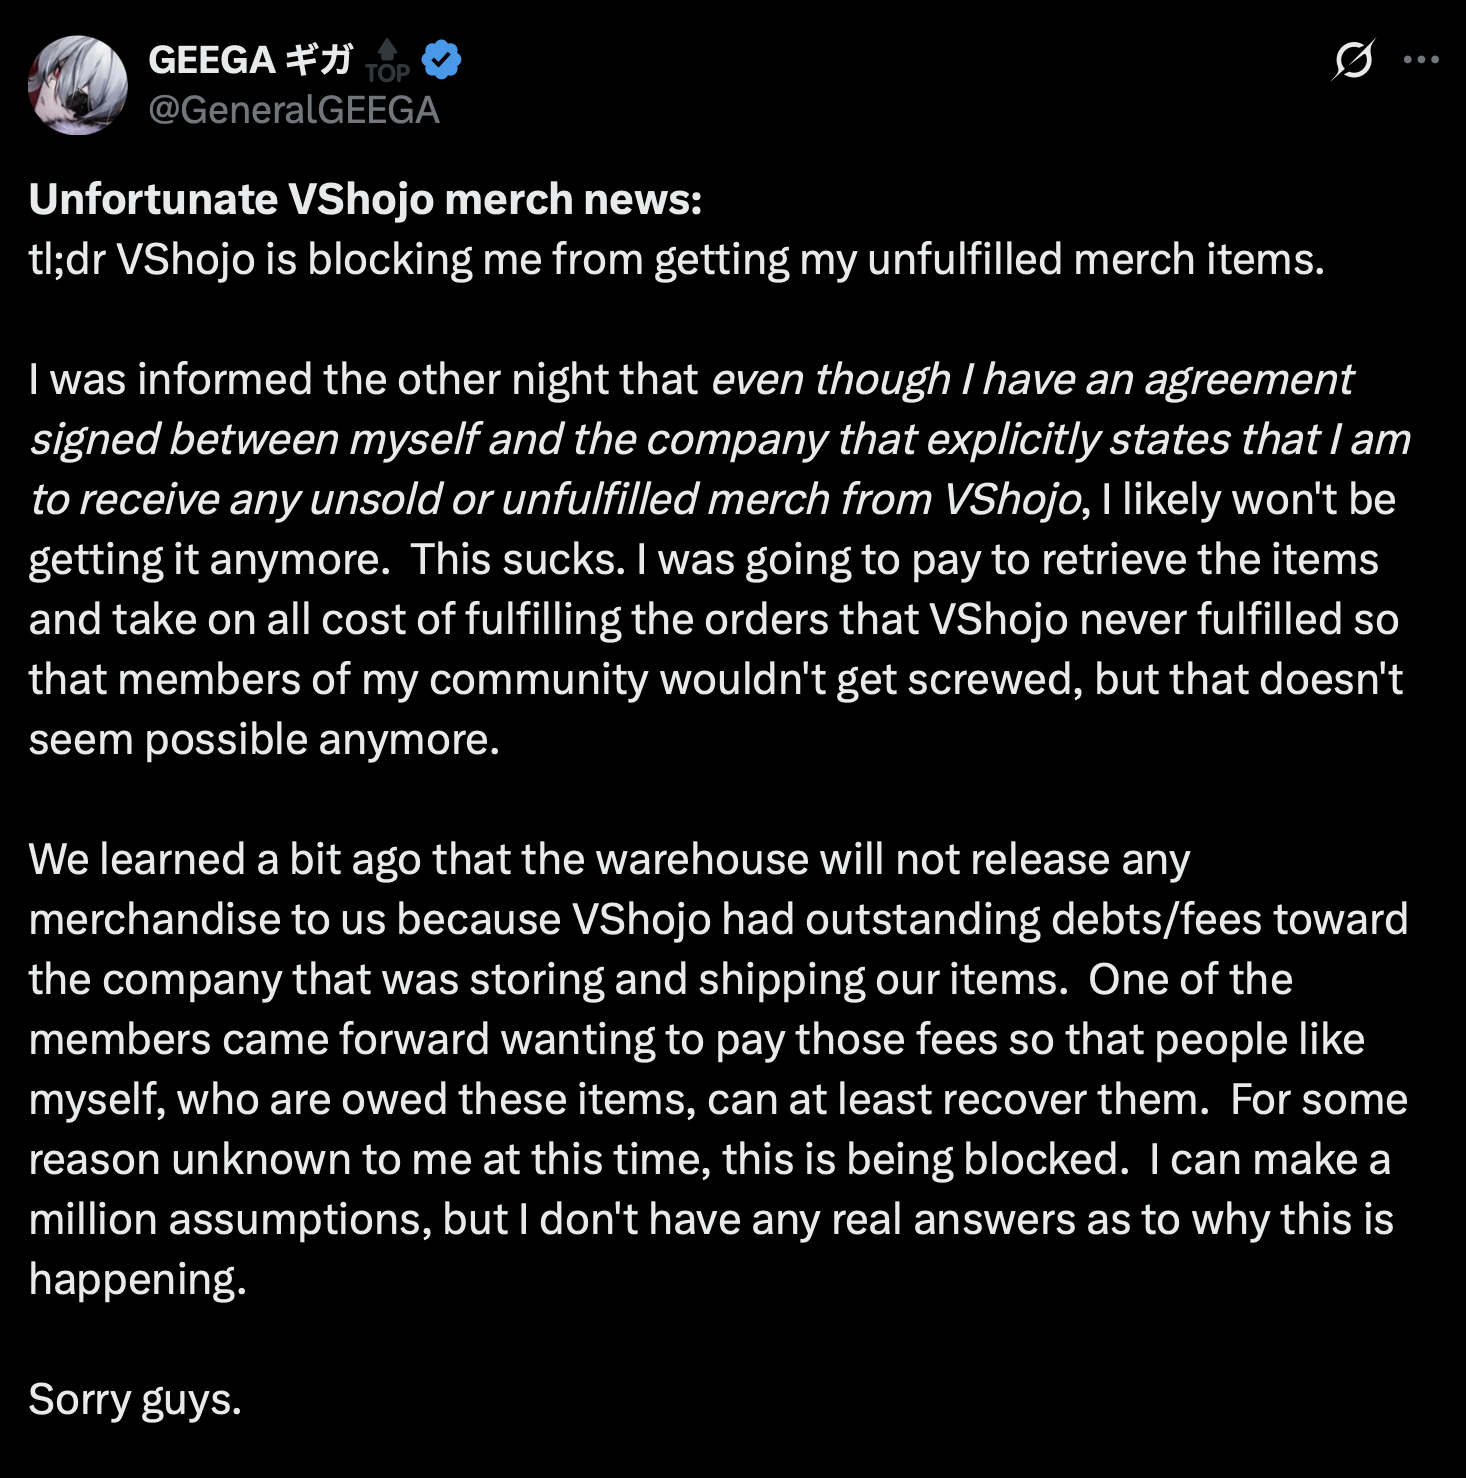Click the bold 'Unfortunate VShojo merch news:' headline
This screenshot has width=1466, height=1478.
click(x=365, y=199)
